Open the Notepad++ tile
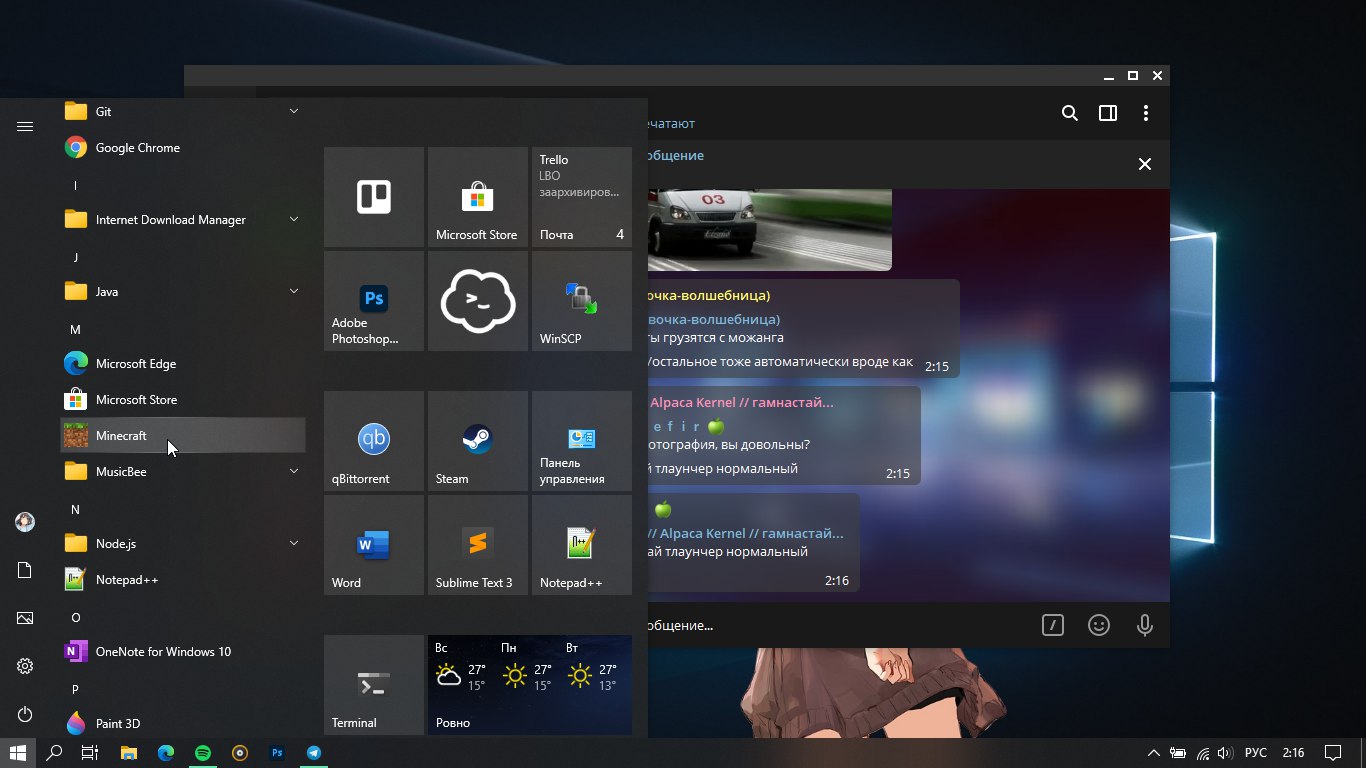This screenshot has height=768, width=1366. [x=582, y=545]
